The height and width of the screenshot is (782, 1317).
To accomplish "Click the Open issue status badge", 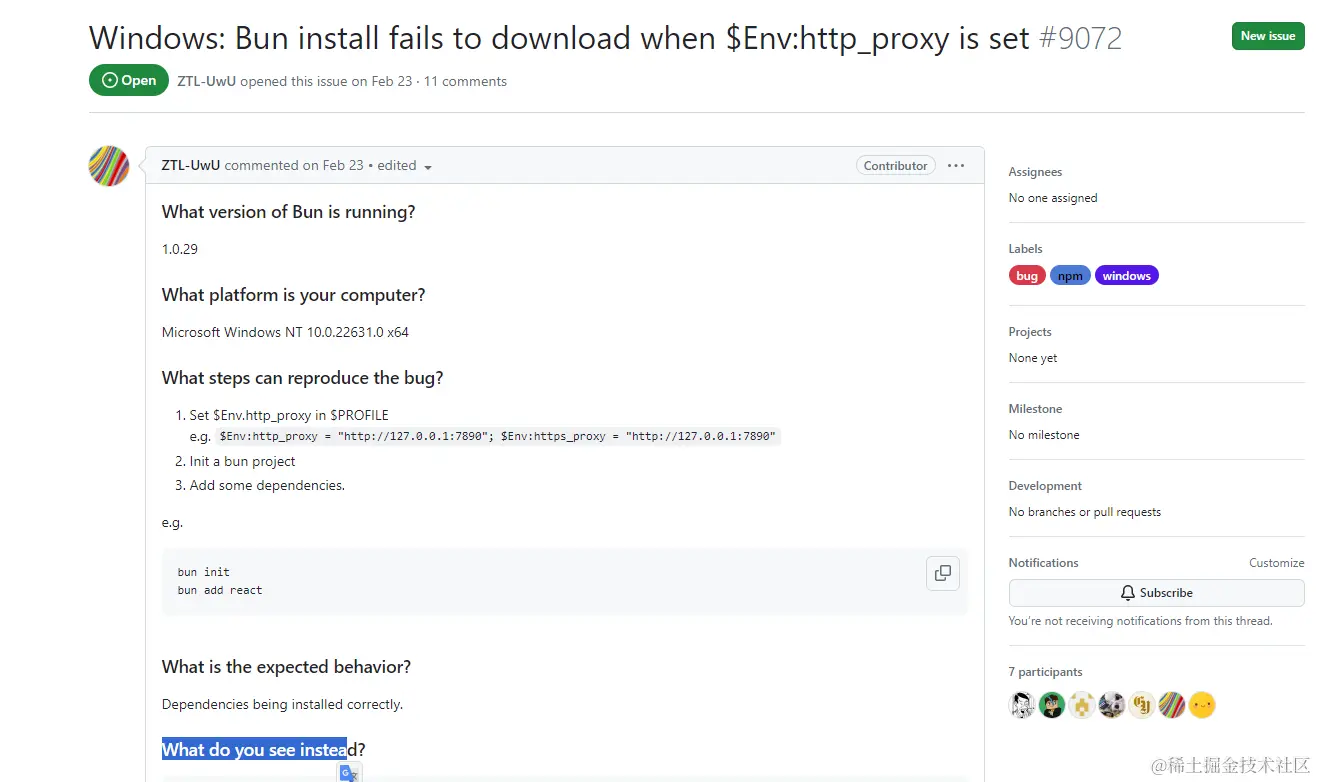I will (129, 80).
